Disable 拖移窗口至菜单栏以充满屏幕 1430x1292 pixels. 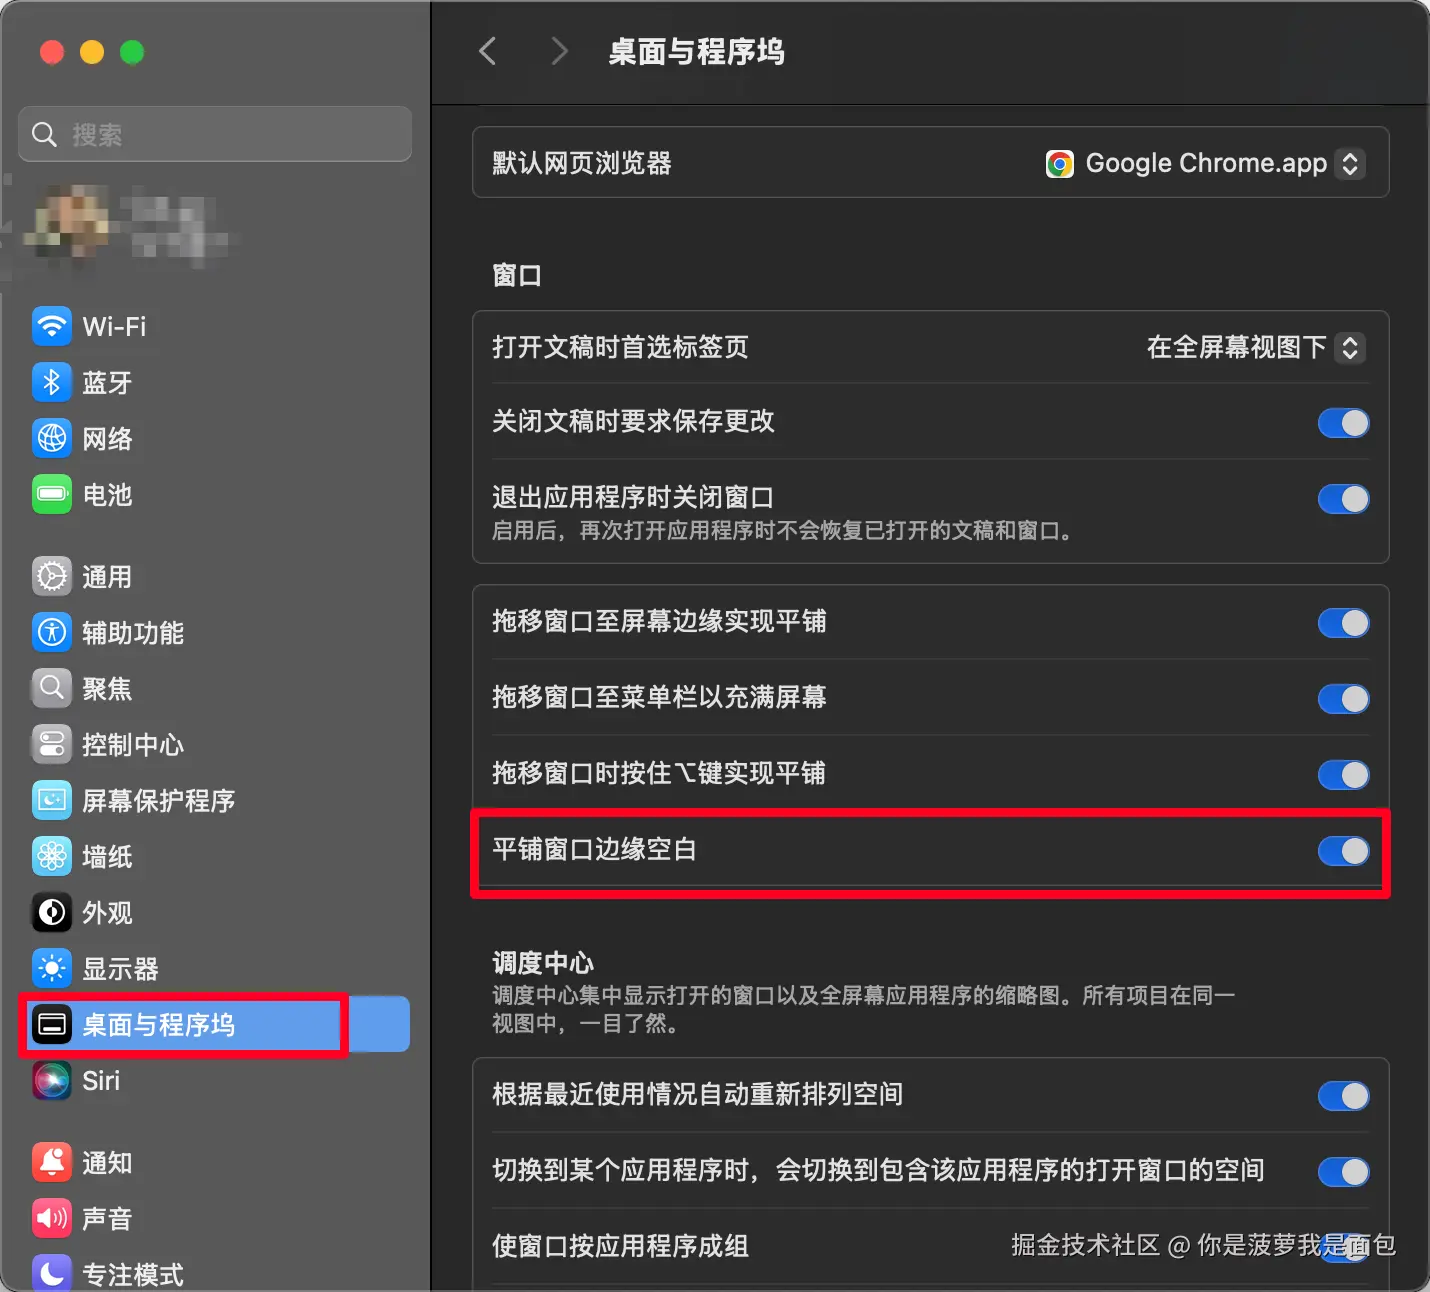click(1343, 699)
